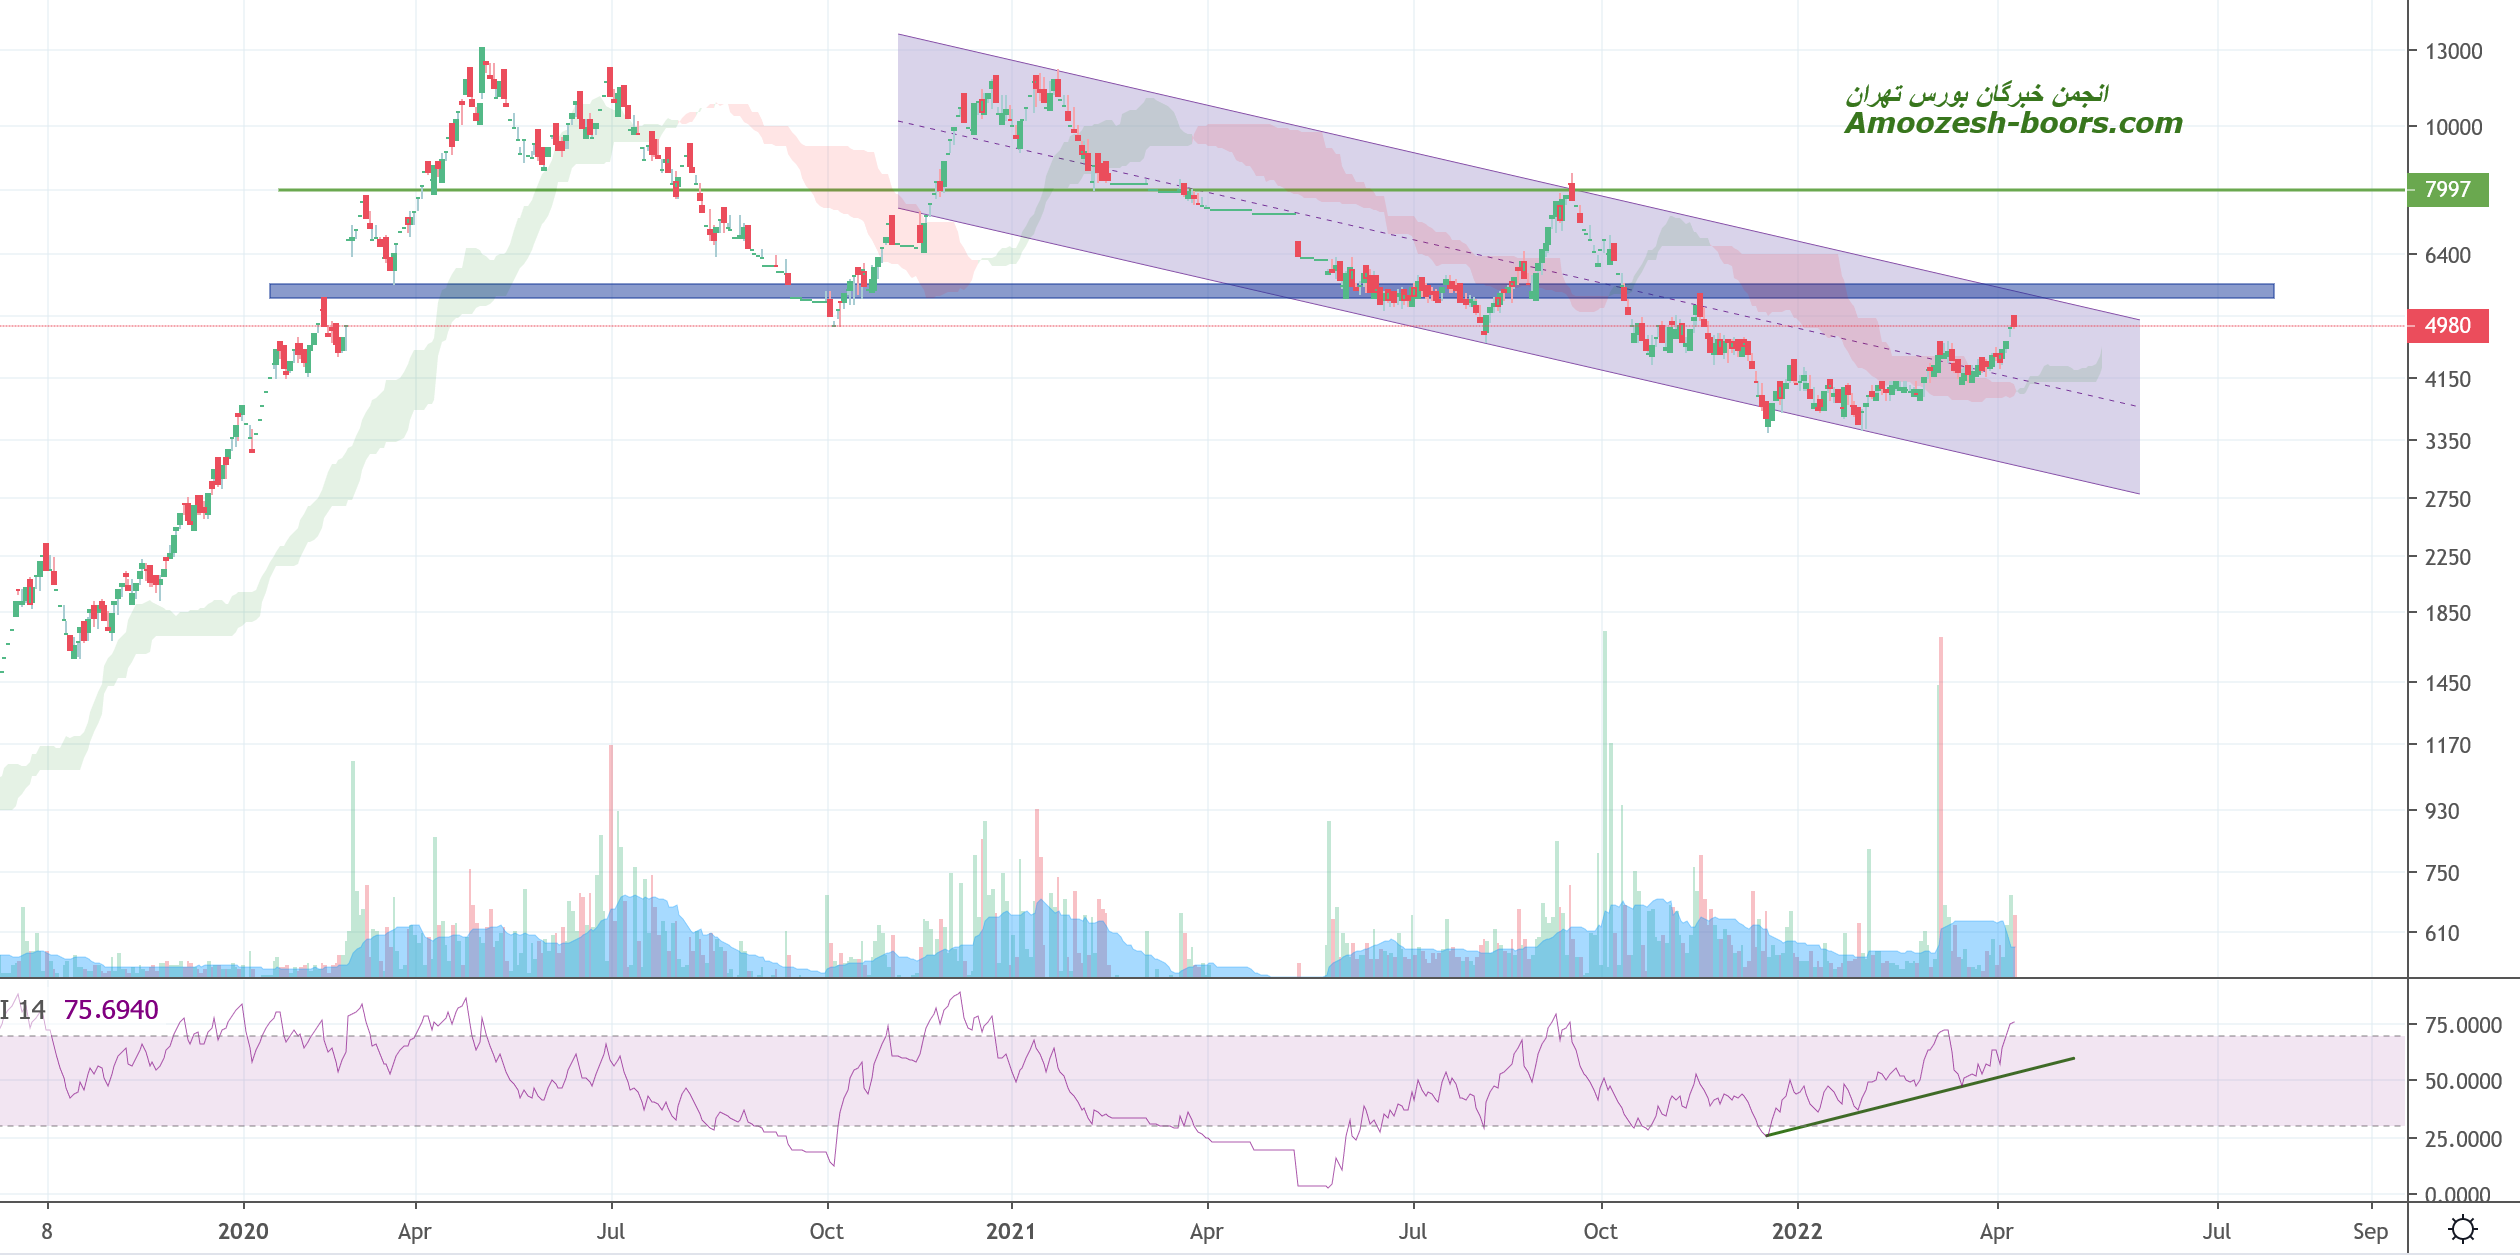2520x1257 pixels.
Task: Click the Oct label before 2022
Action: pos(1600,1231)
